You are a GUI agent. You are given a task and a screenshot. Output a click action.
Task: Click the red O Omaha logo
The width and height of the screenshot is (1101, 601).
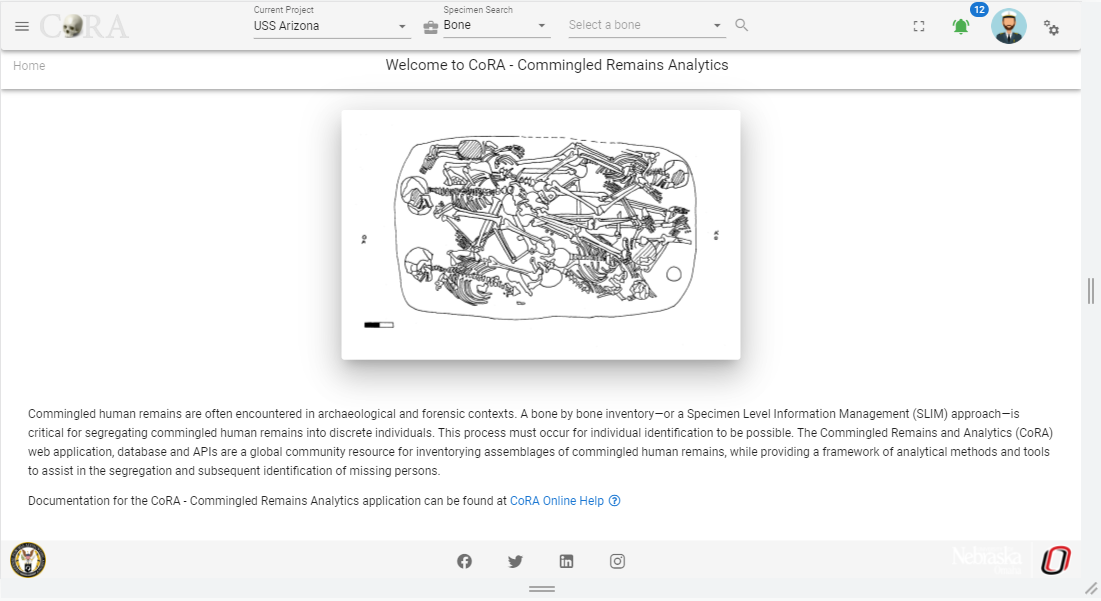pyautogui.click(x=1056, y=560)
